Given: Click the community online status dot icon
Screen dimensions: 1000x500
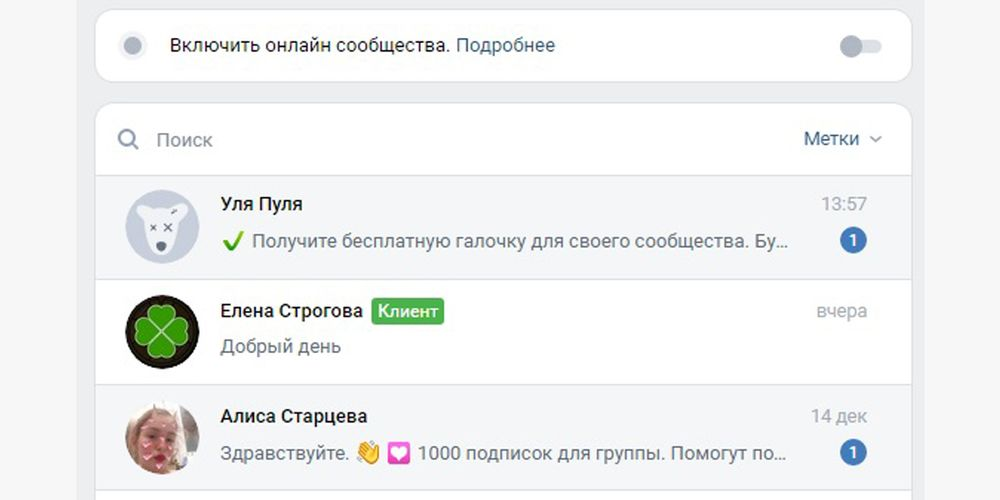Looking at the screenshot, I should [x=133, y=46].
